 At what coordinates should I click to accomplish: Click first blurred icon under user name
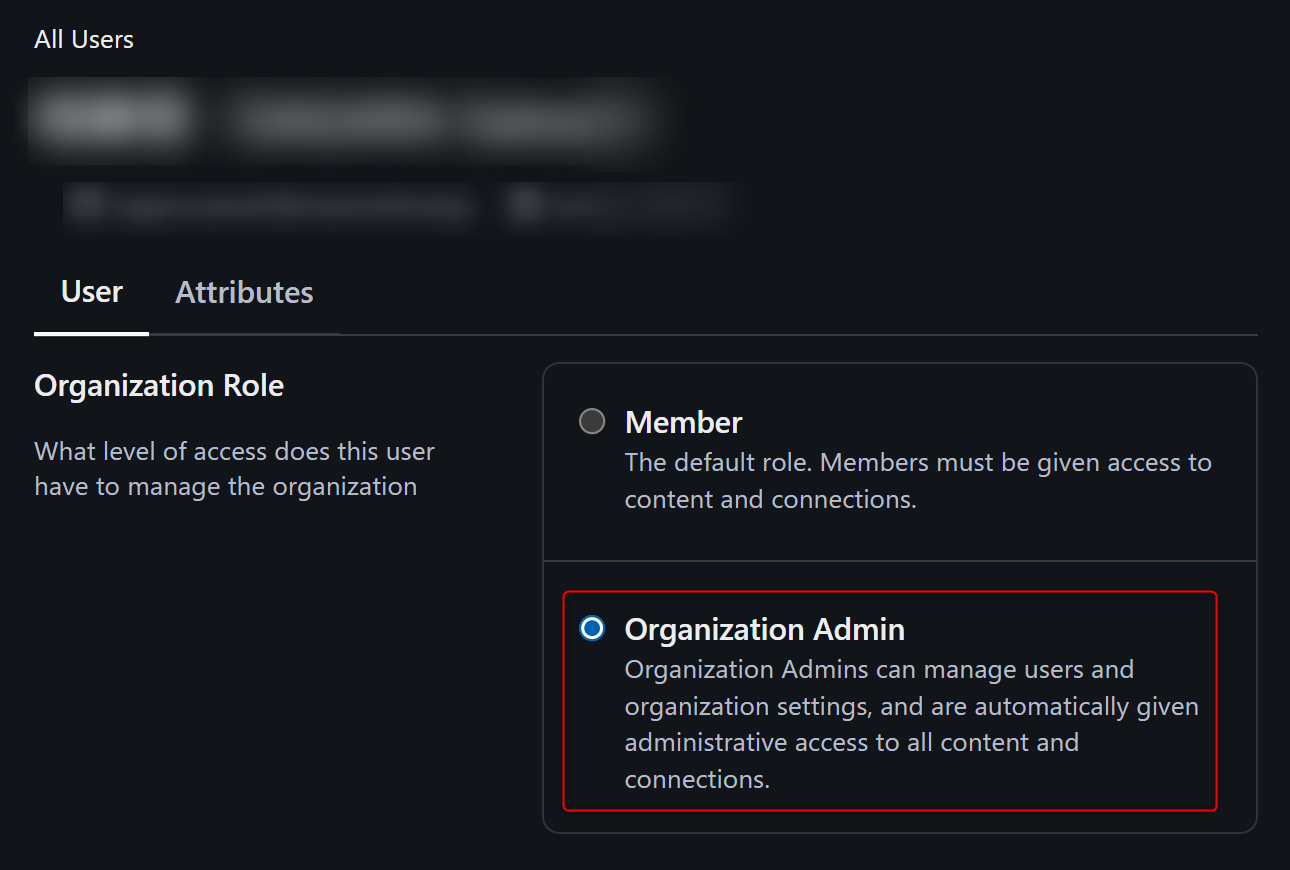point(88,206)
